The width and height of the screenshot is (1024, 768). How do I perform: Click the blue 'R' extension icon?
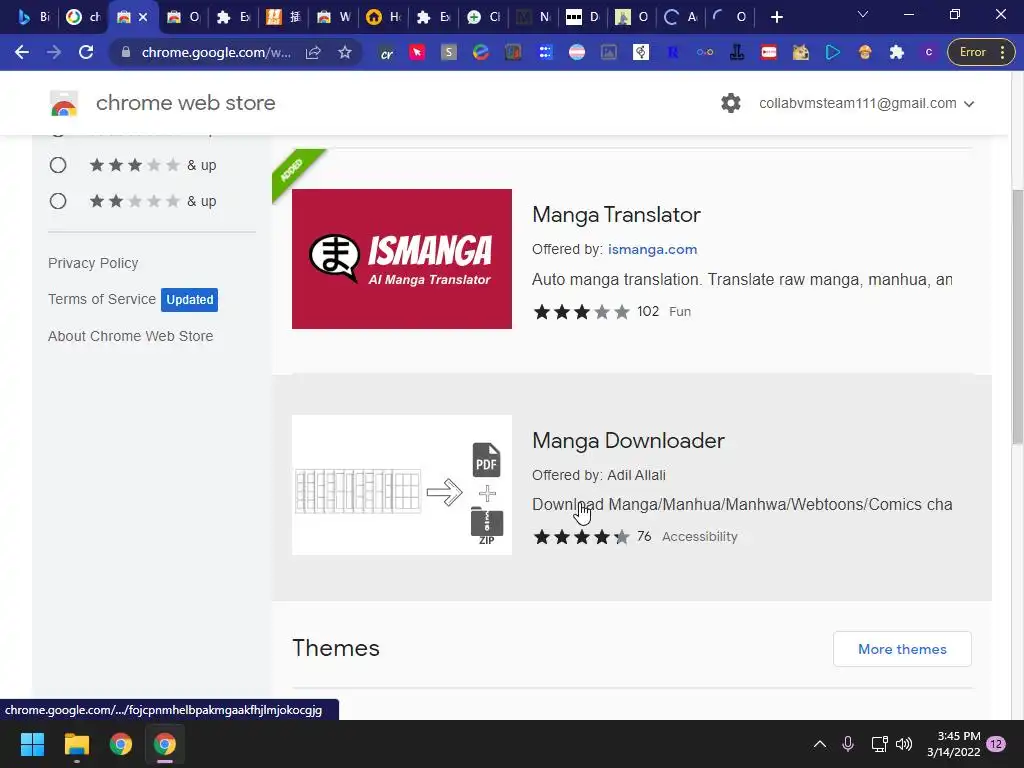pyautogui.click(x=673, y=52)
